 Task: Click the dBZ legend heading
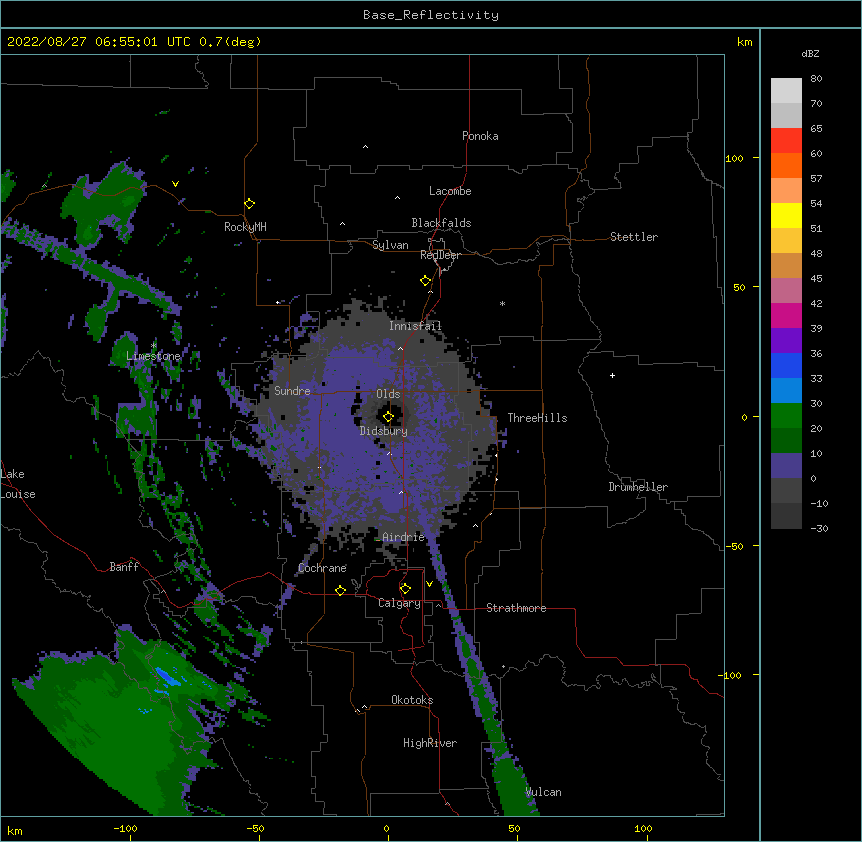coord(810,53)
